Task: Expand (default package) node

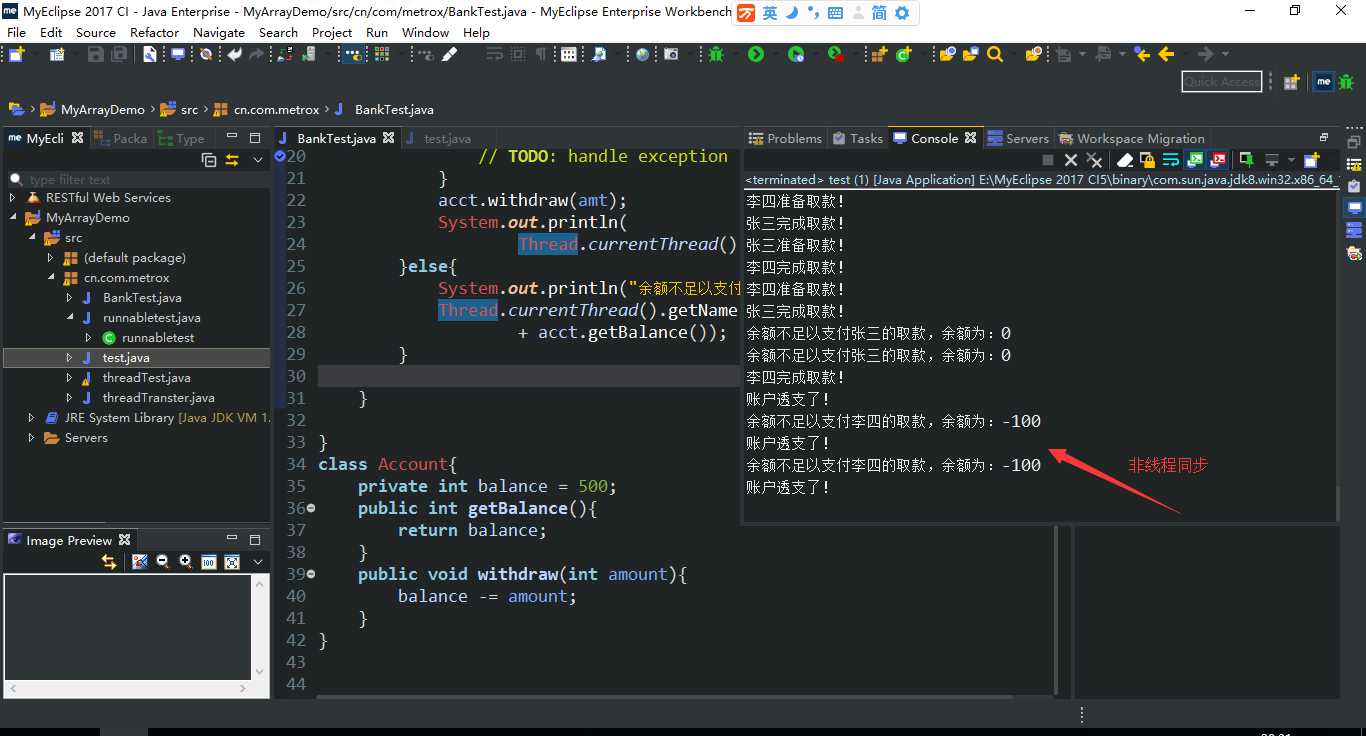Action: [x=51, y=258]
